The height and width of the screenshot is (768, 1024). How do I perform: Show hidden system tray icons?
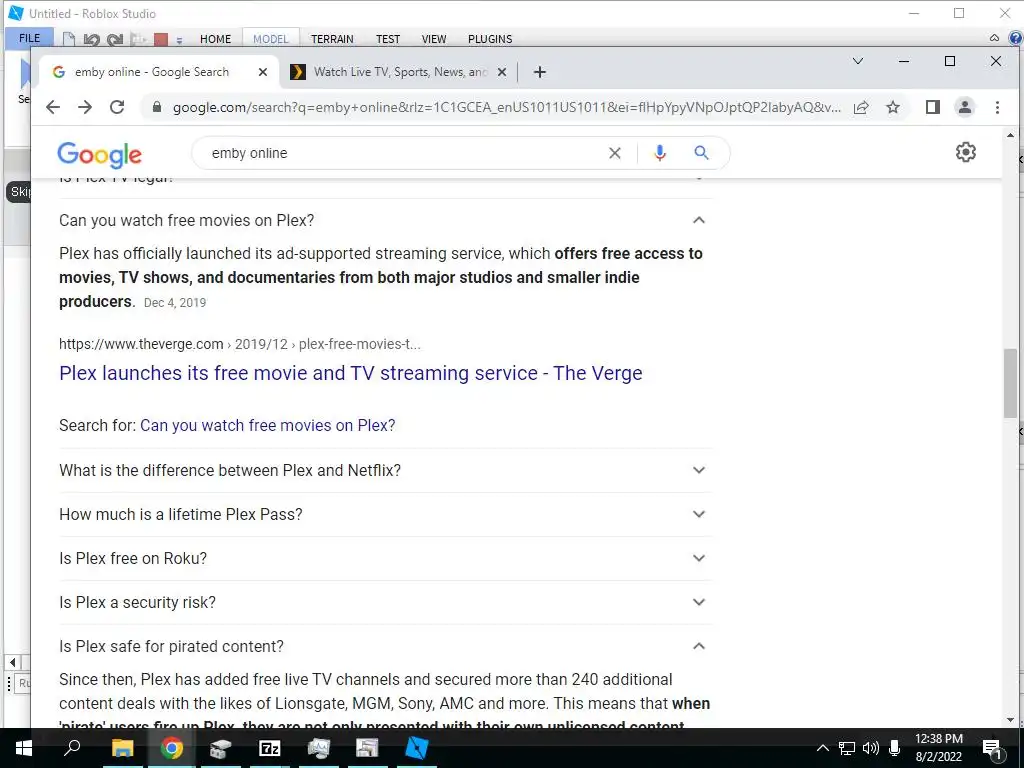tap(823, 748)
